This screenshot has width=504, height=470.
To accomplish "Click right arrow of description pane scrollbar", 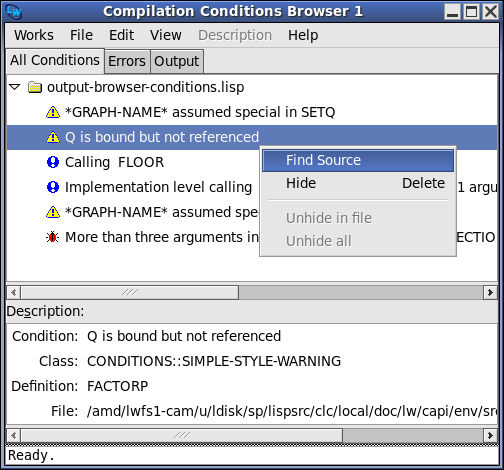I will 490,435.
